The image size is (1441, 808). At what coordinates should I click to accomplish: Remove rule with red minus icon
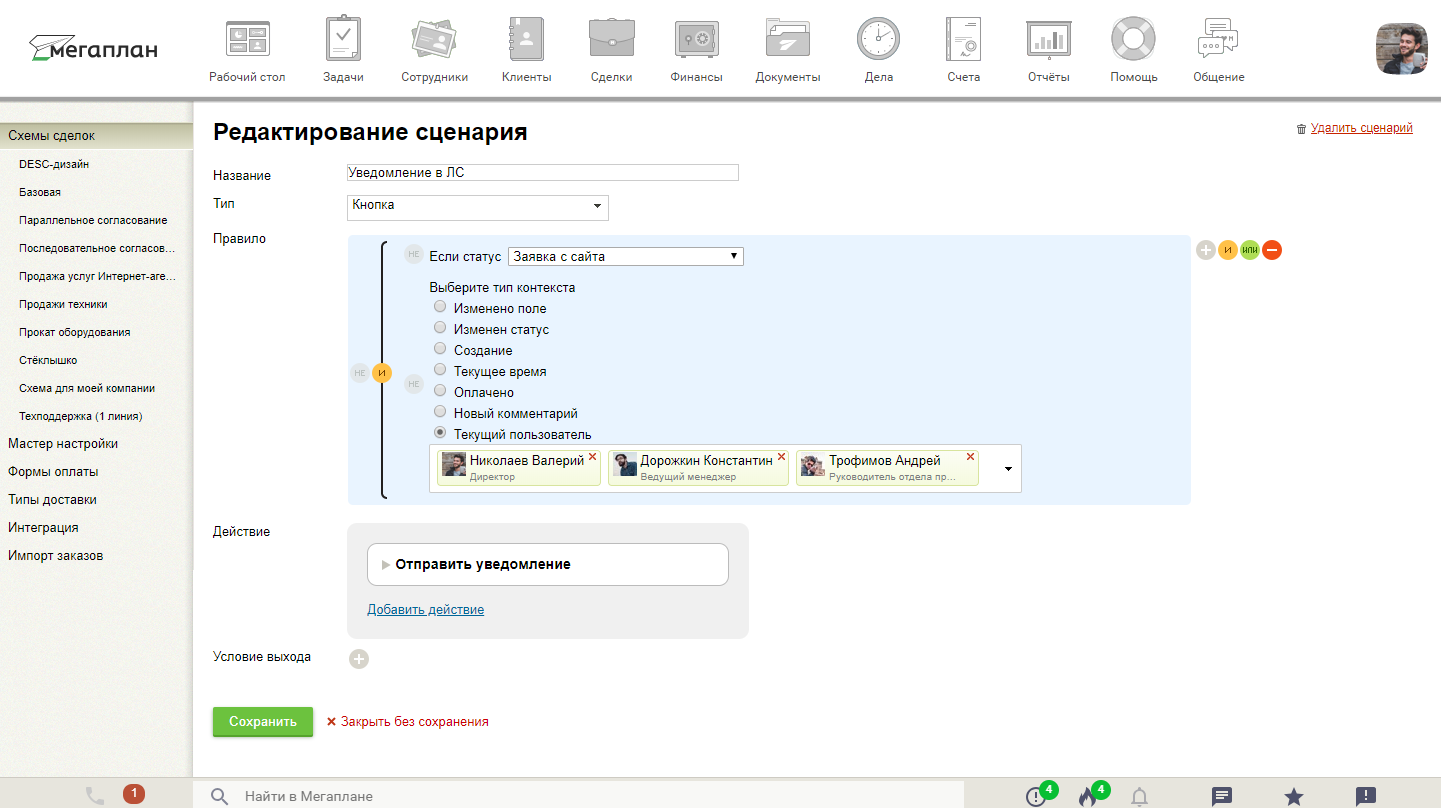tap(1272, 250)
